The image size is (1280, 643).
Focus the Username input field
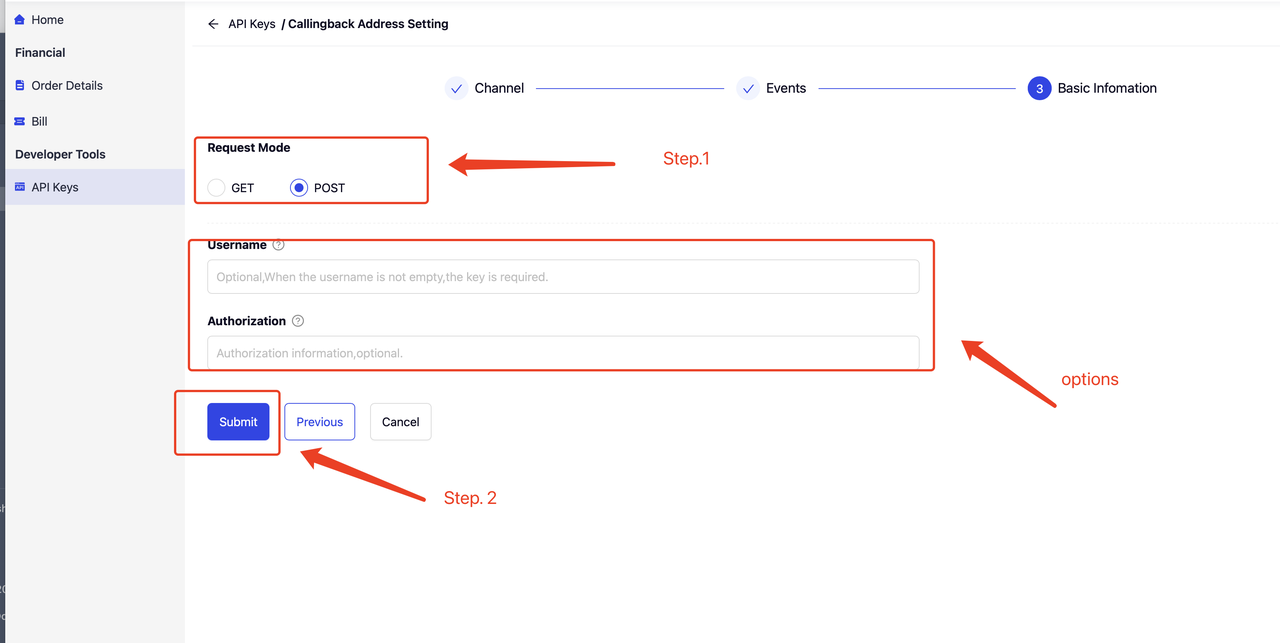pos(563,277)
